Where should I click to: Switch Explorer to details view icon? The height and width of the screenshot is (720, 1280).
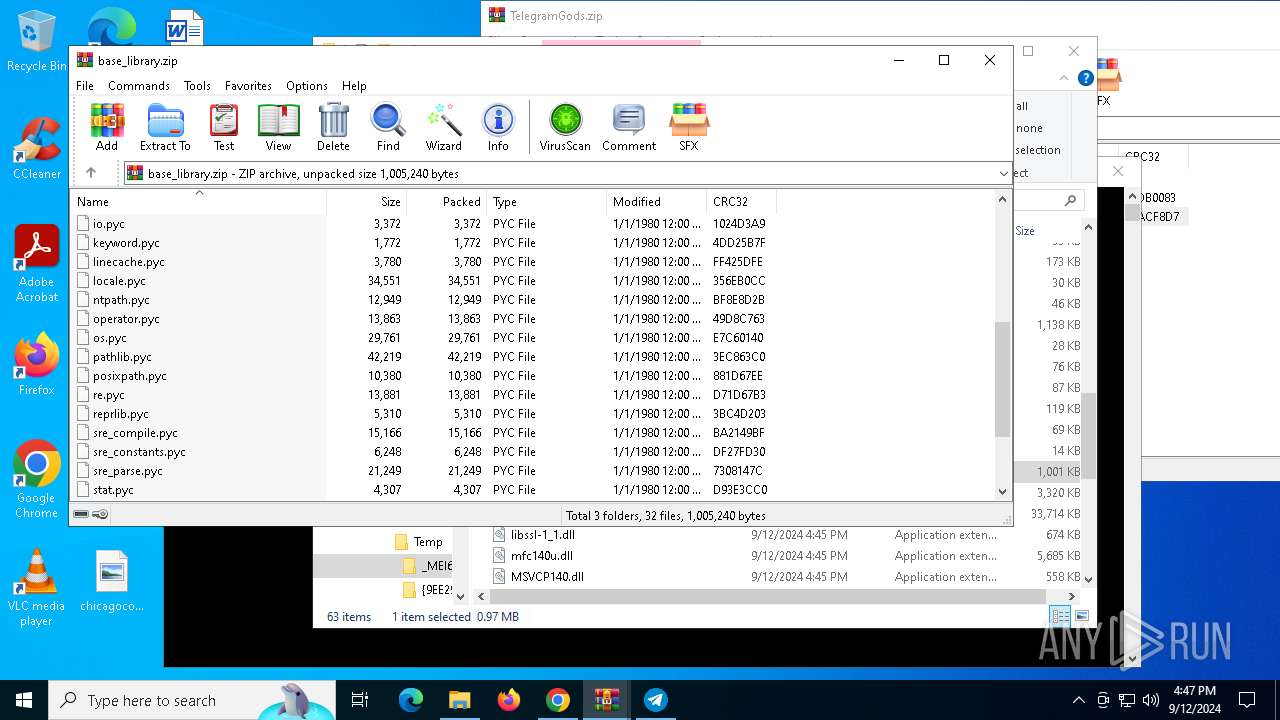(1060, 616)
